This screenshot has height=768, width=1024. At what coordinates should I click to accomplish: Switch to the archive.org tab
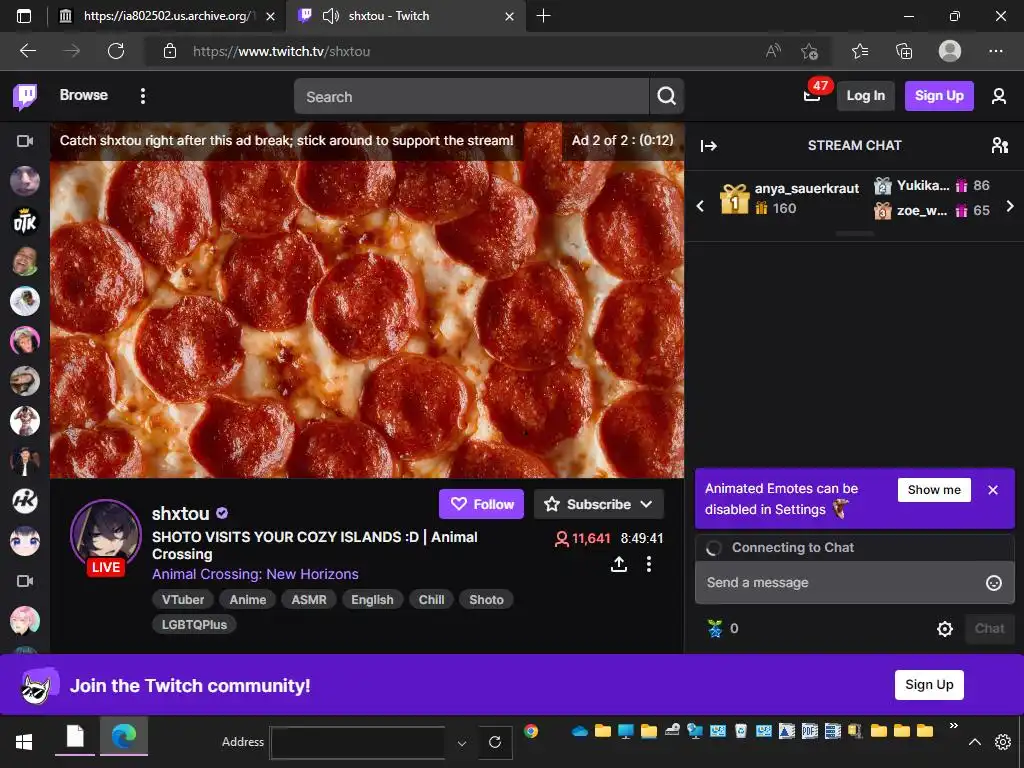click(x=167, y=16)
